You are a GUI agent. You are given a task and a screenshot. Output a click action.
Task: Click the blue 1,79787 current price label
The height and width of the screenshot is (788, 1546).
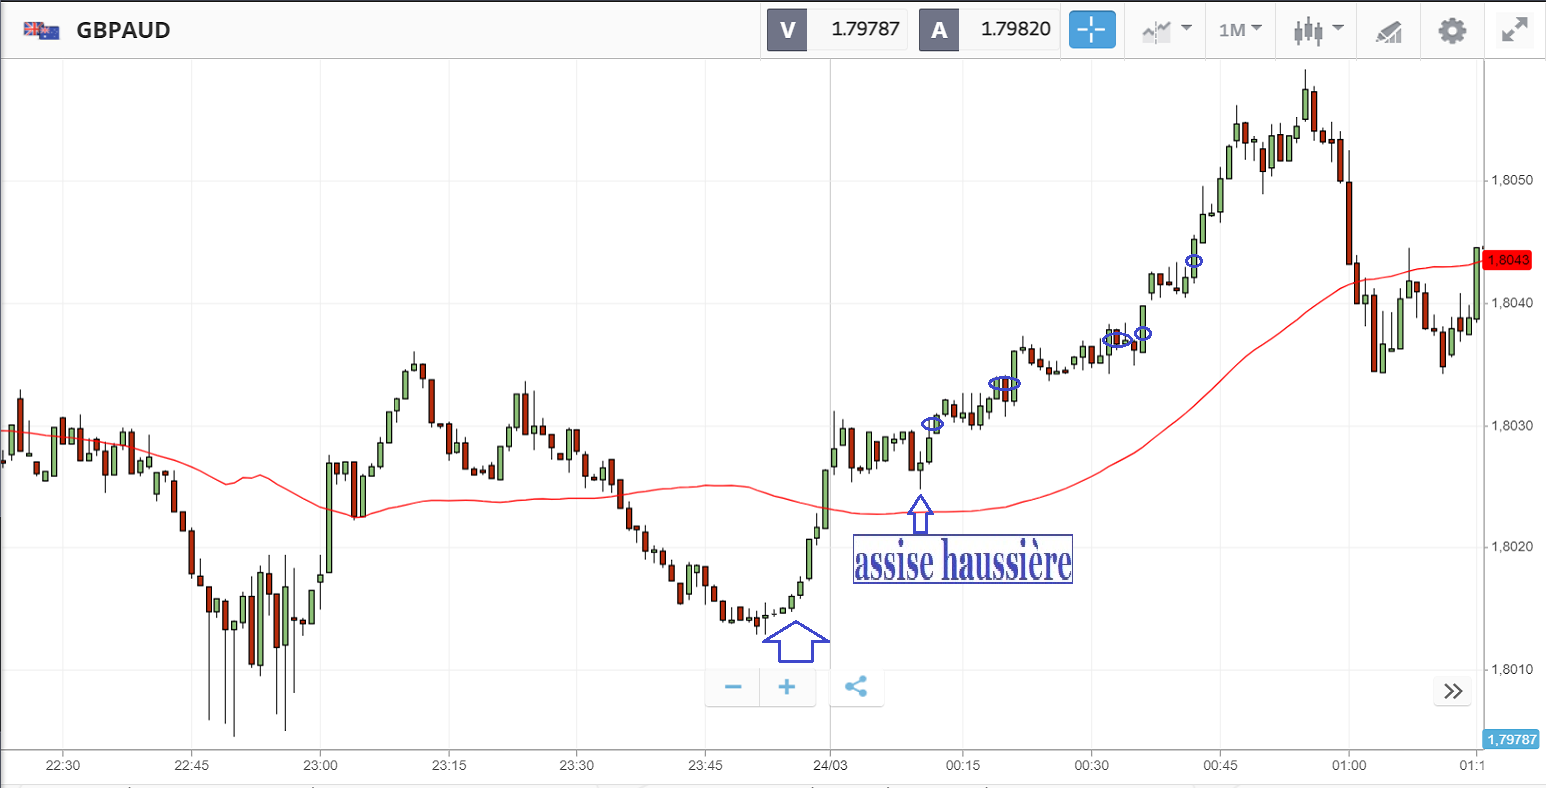pyautogui.click(x=1511, y=740)
